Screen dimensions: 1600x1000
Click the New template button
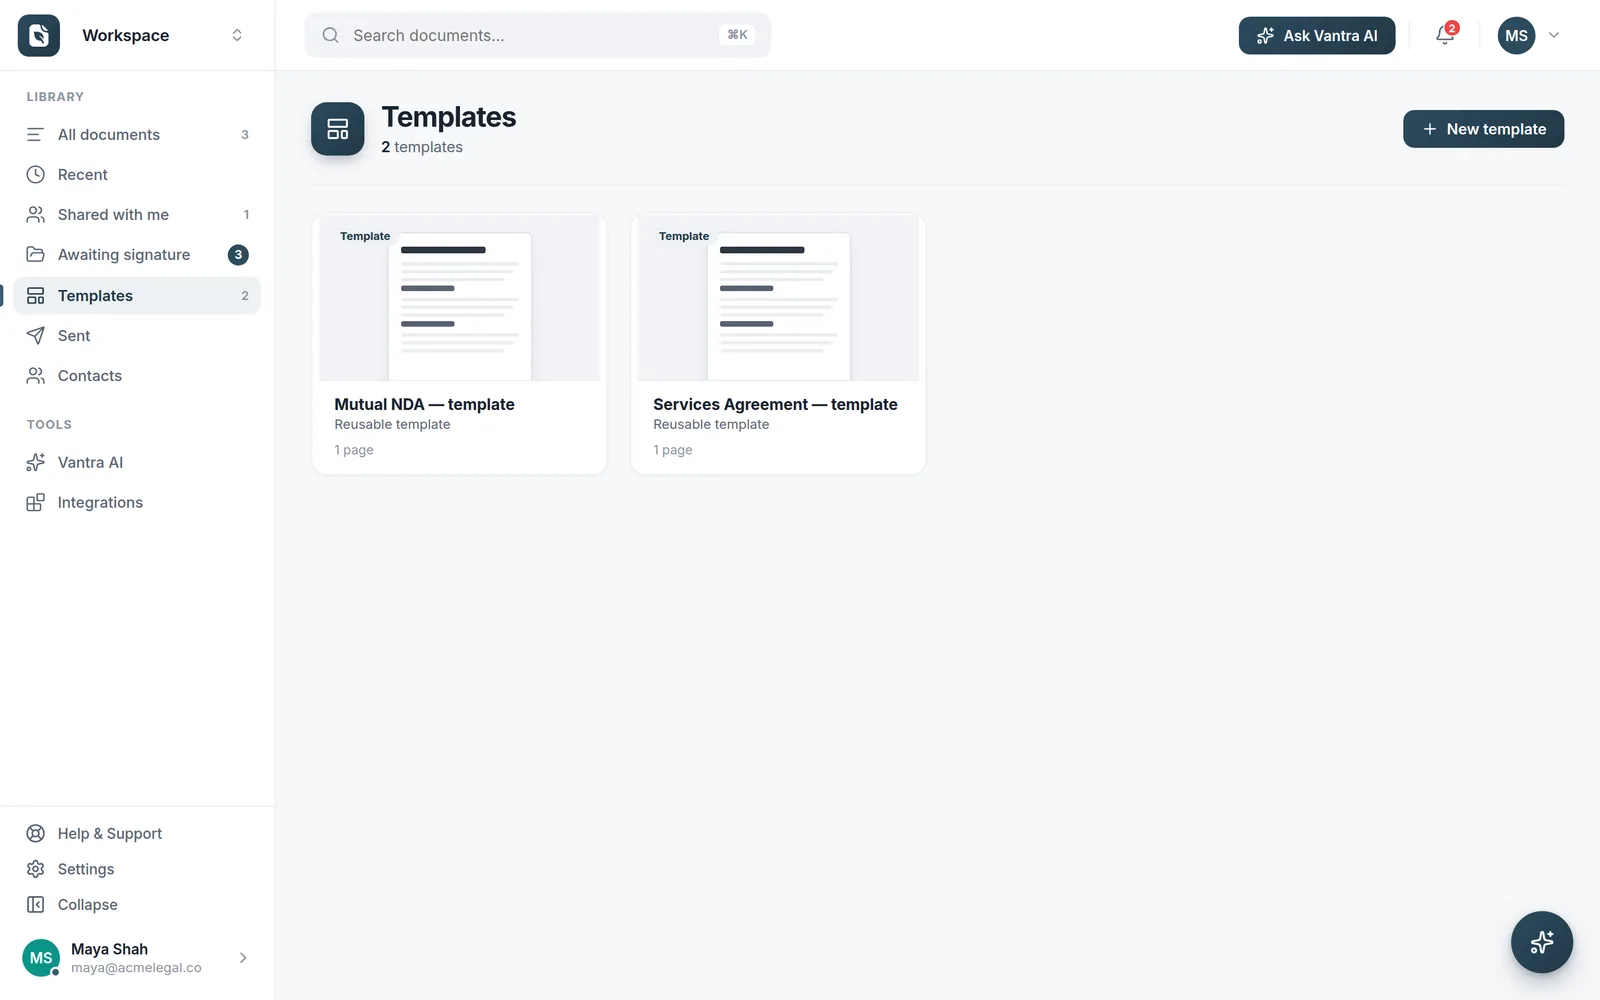pyautogui.click(x=1483, y=129)
